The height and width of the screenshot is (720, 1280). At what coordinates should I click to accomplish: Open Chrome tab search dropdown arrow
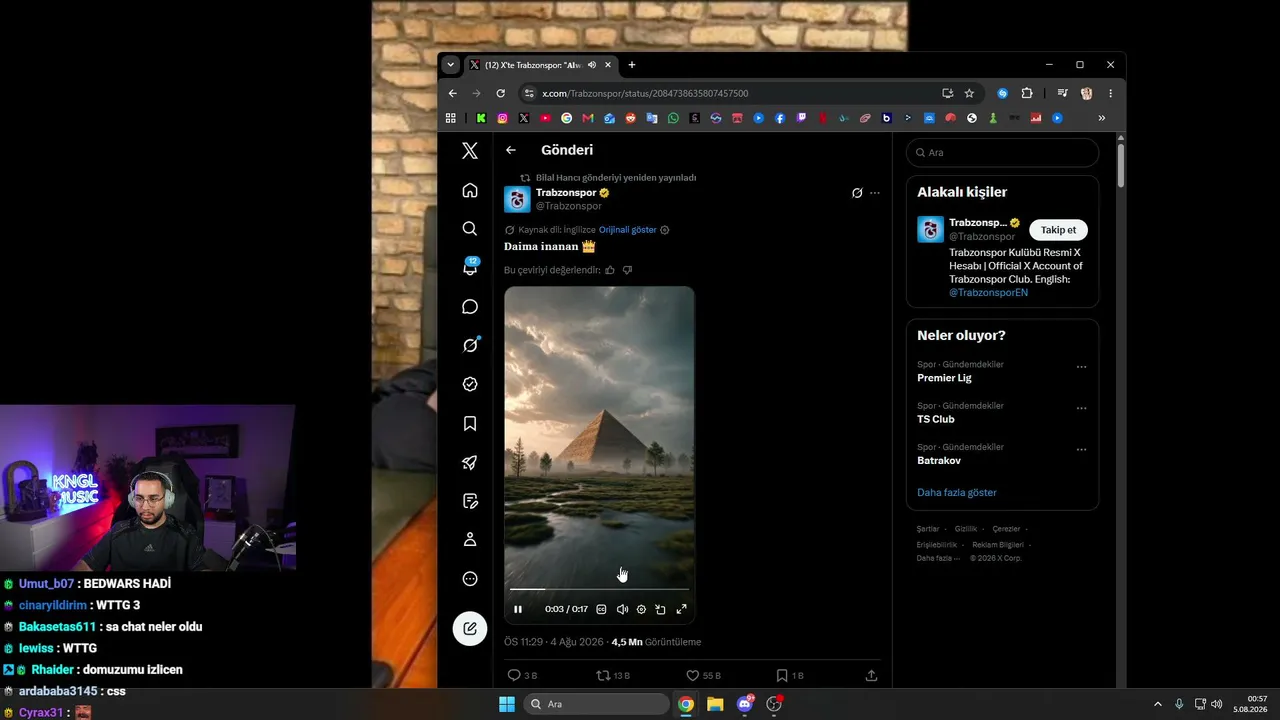tap(451, 65)
